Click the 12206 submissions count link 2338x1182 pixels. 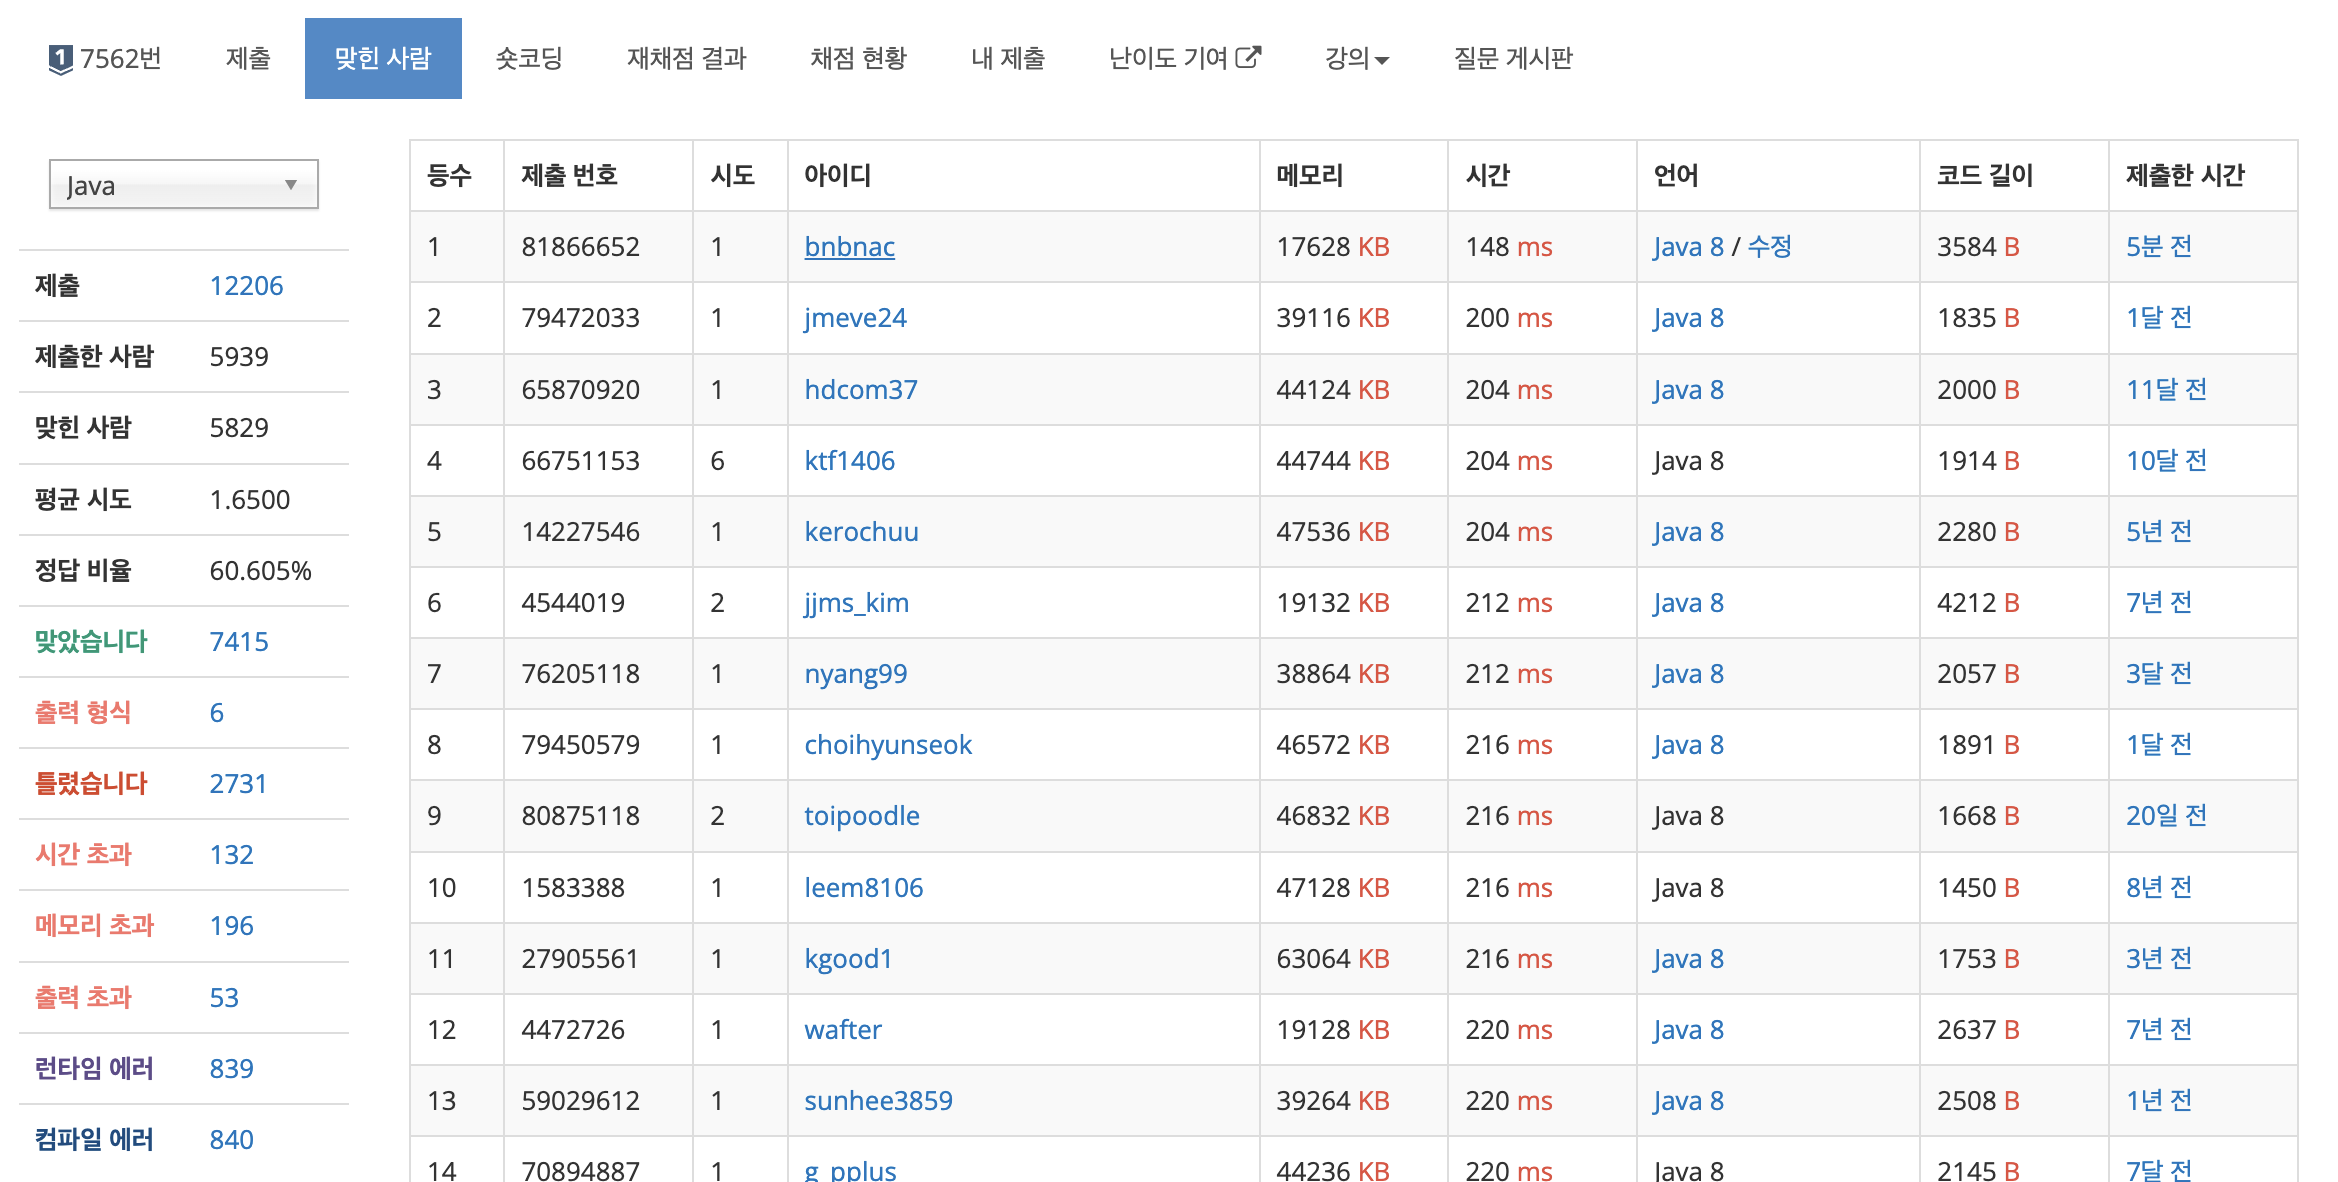[246, 286]
